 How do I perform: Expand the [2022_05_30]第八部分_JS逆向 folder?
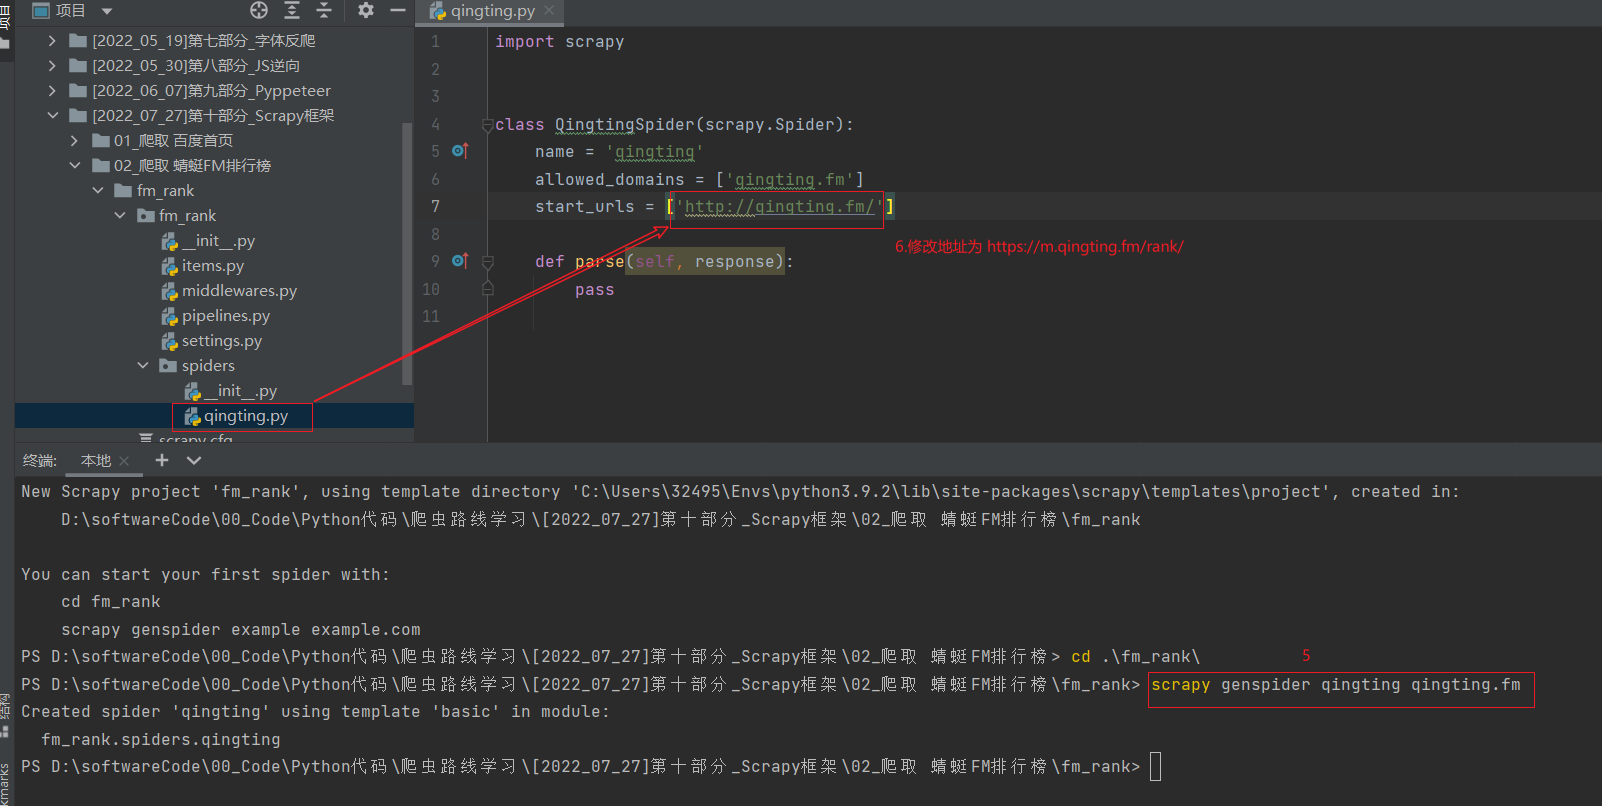pos(52,66)
